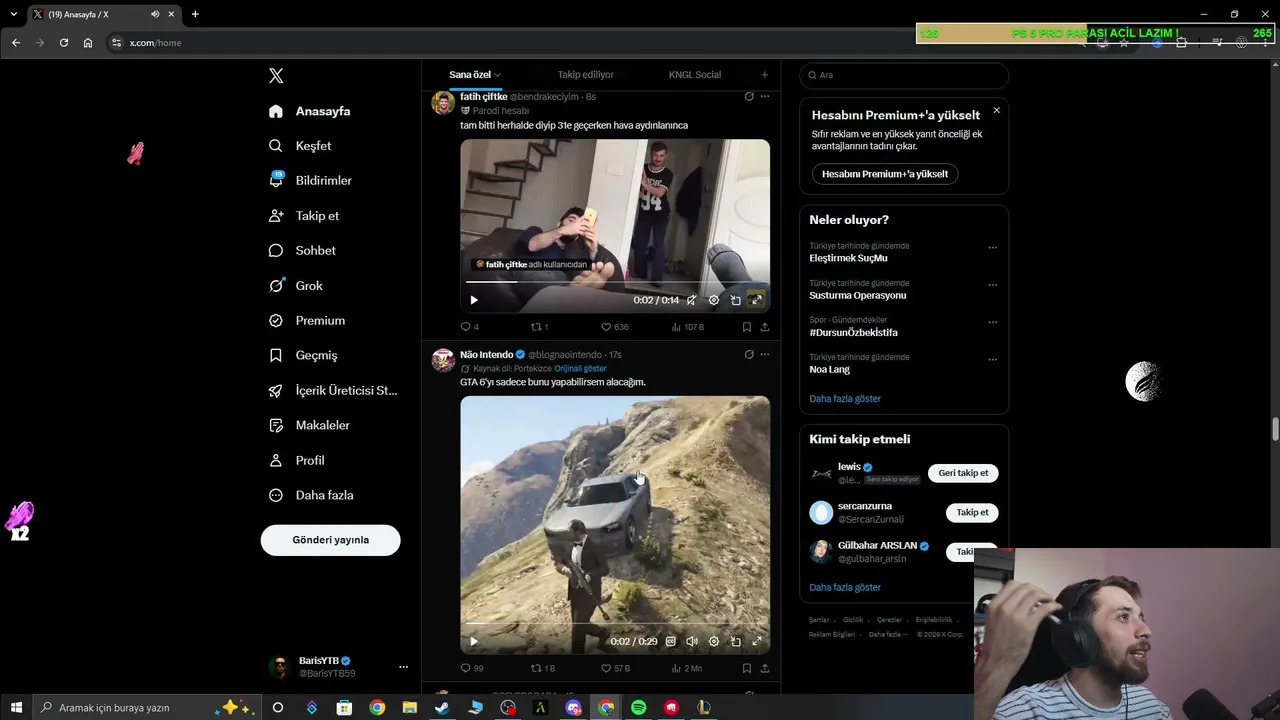The height and width of the screenshot is (720, 1280).
Task: Open Takip et in the sidebar
Action: pos(304,216)
